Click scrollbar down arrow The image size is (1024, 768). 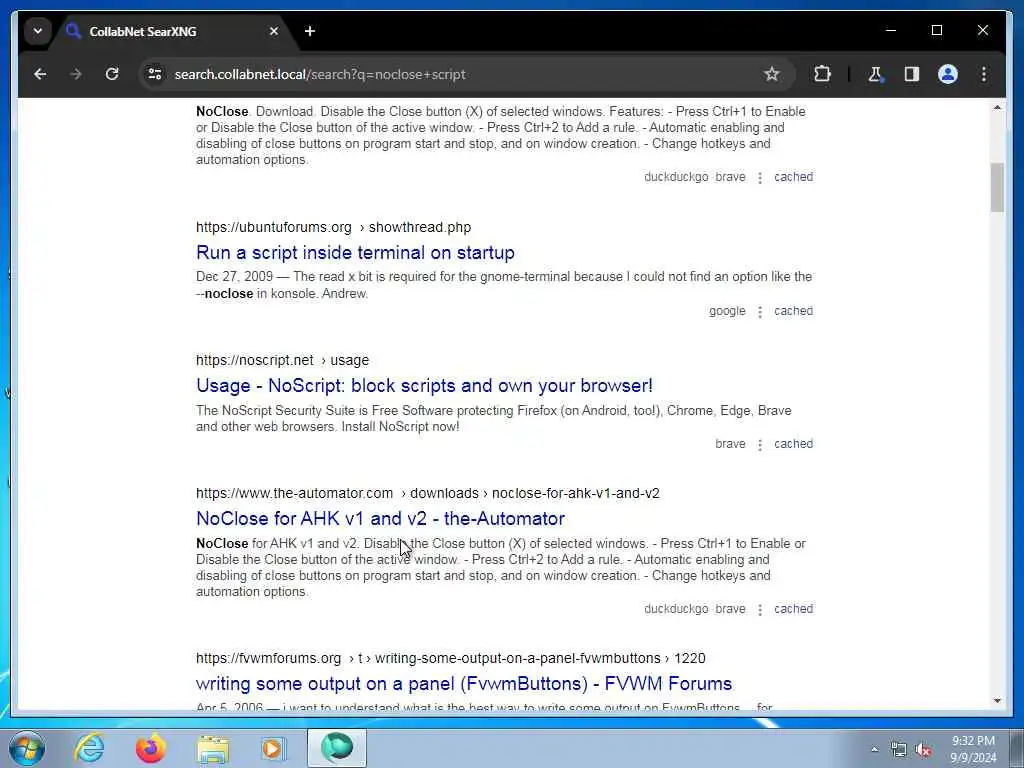click(x=997, y=701)
